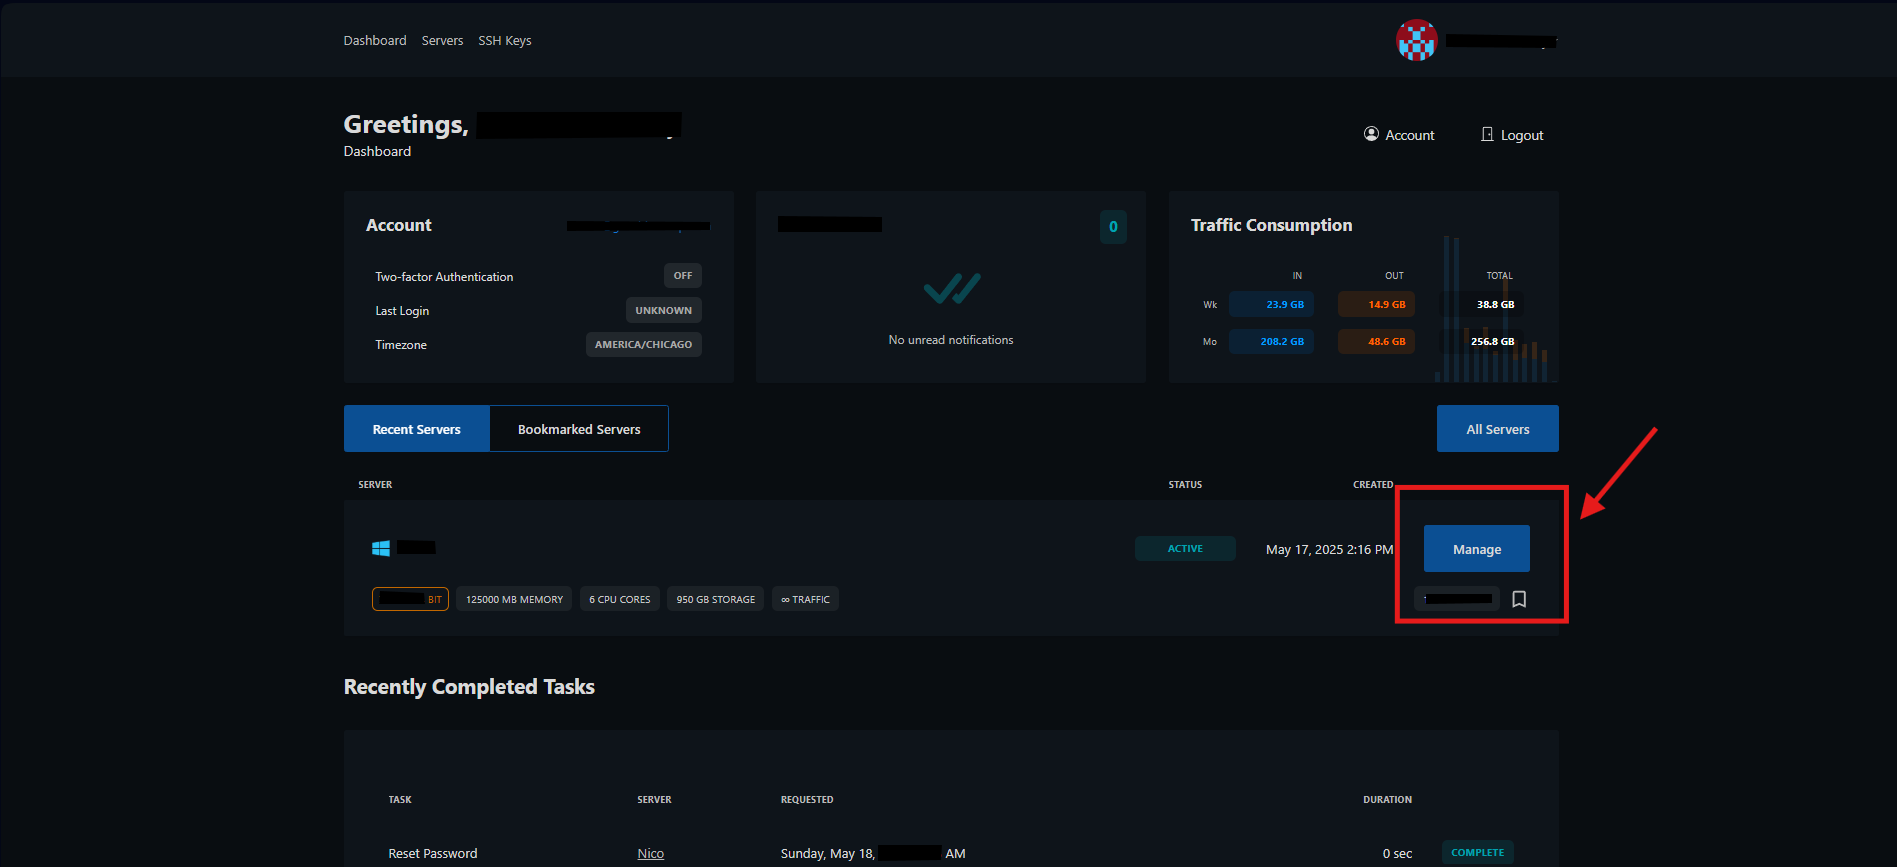Viewport: 1897px width, 867px height.
Task: Open SSH Keys page
Action: click(x=505, y=41)
